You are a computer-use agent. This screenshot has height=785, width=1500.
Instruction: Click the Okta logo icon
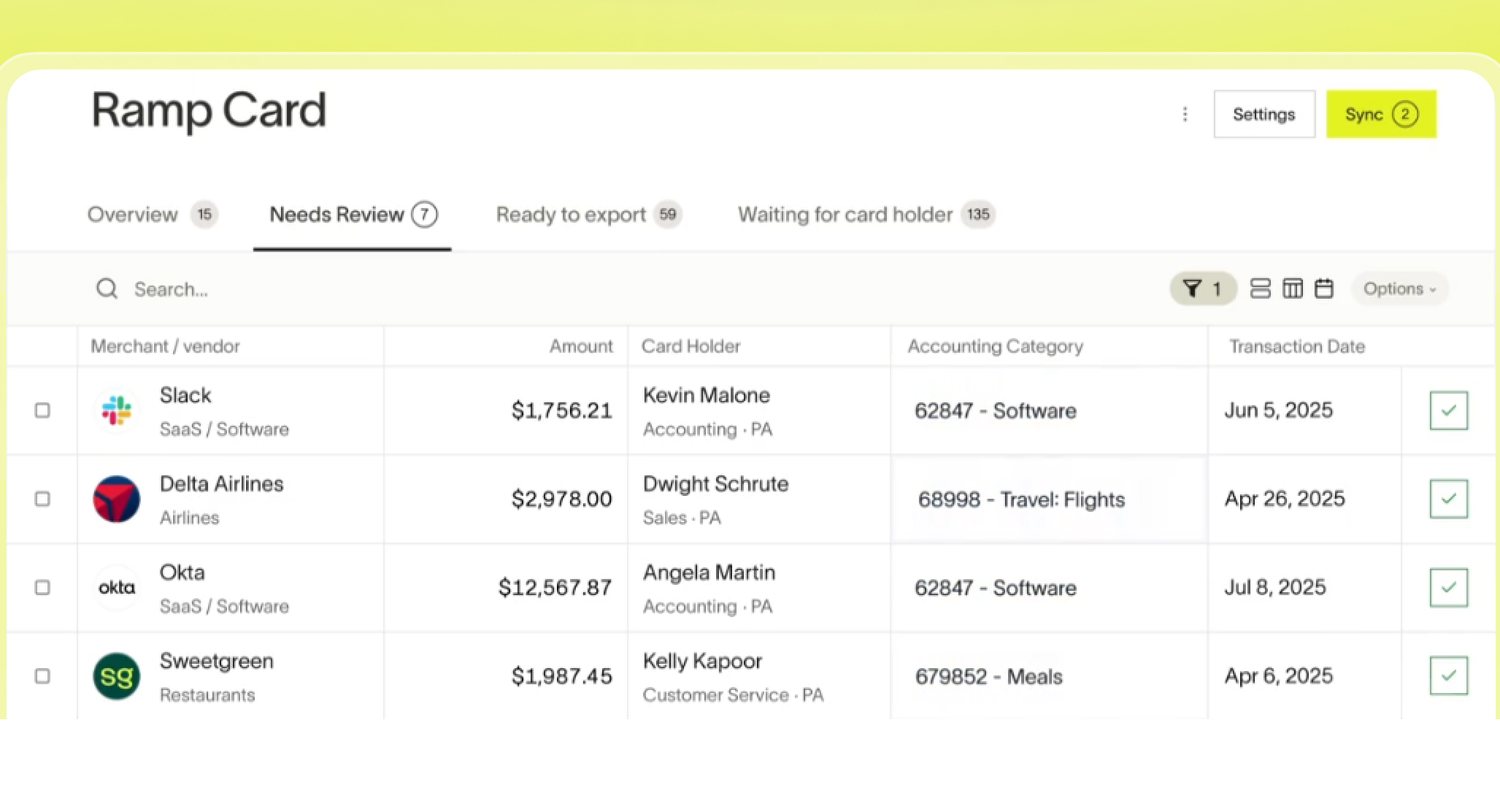(x=116, y=588)
